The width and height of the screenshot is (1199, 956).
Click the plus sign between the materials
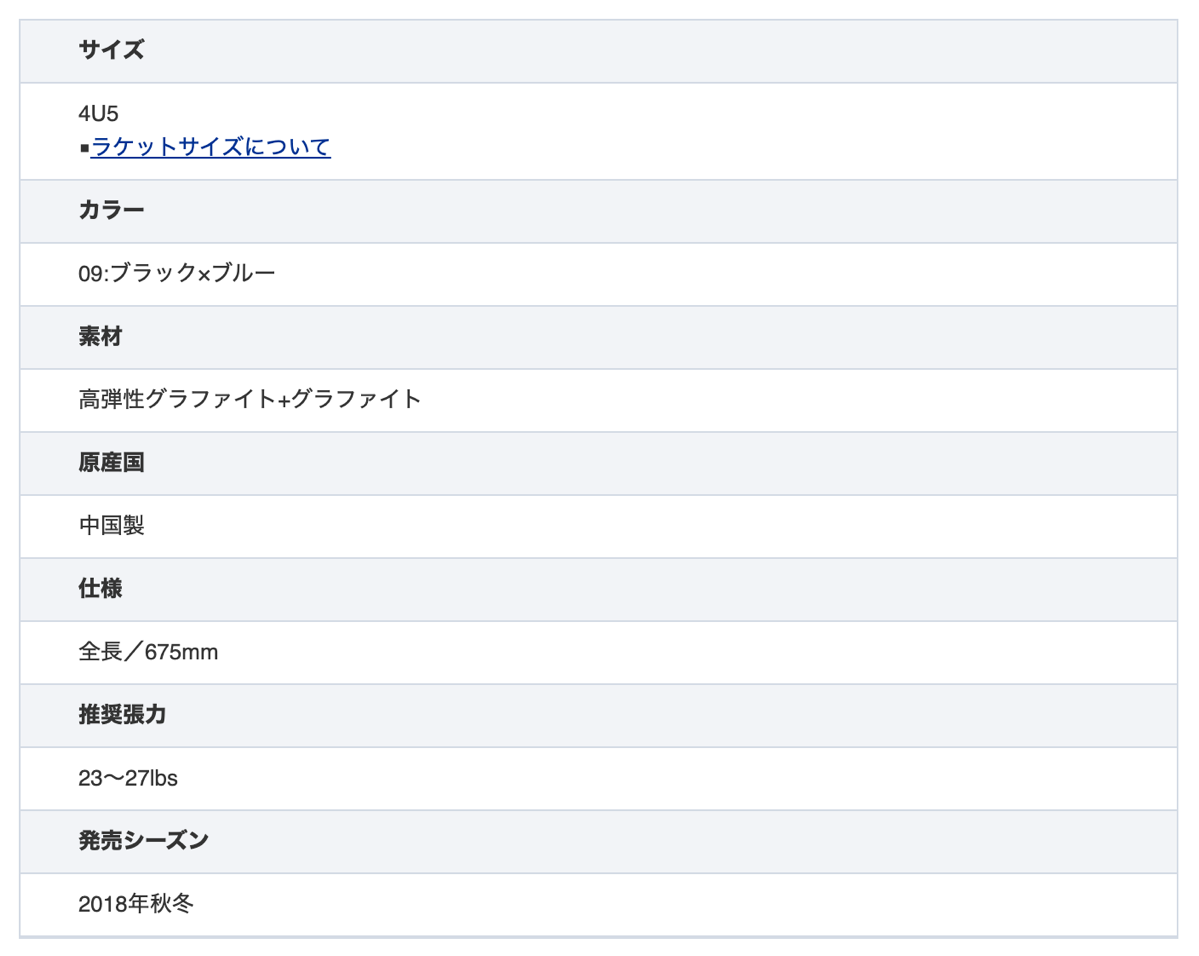click(283, 401)
